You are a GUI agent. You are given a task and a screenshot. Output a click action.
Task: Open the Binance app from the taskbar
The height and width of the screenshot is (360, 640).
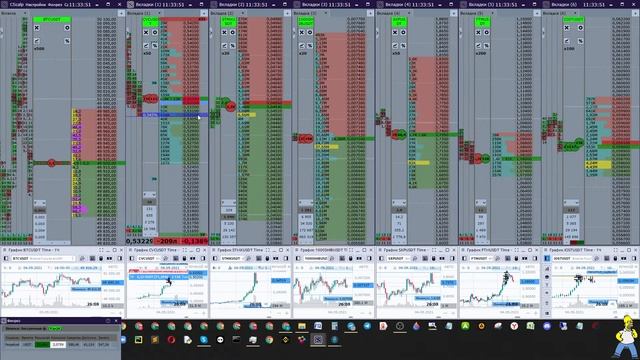click(285, 340)
